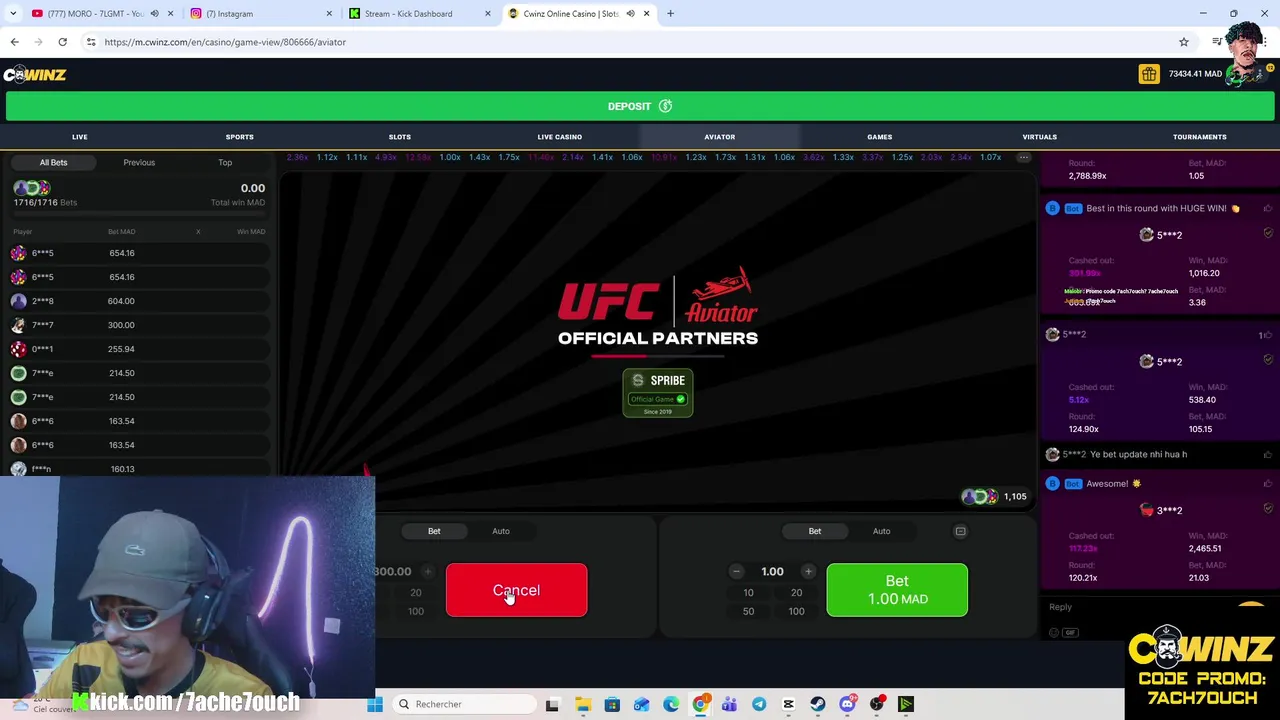The height and width of the screenshot is (720, 1280).
Task: Like the HUGE WIN chat message
Action: [x=1268, y=209]
